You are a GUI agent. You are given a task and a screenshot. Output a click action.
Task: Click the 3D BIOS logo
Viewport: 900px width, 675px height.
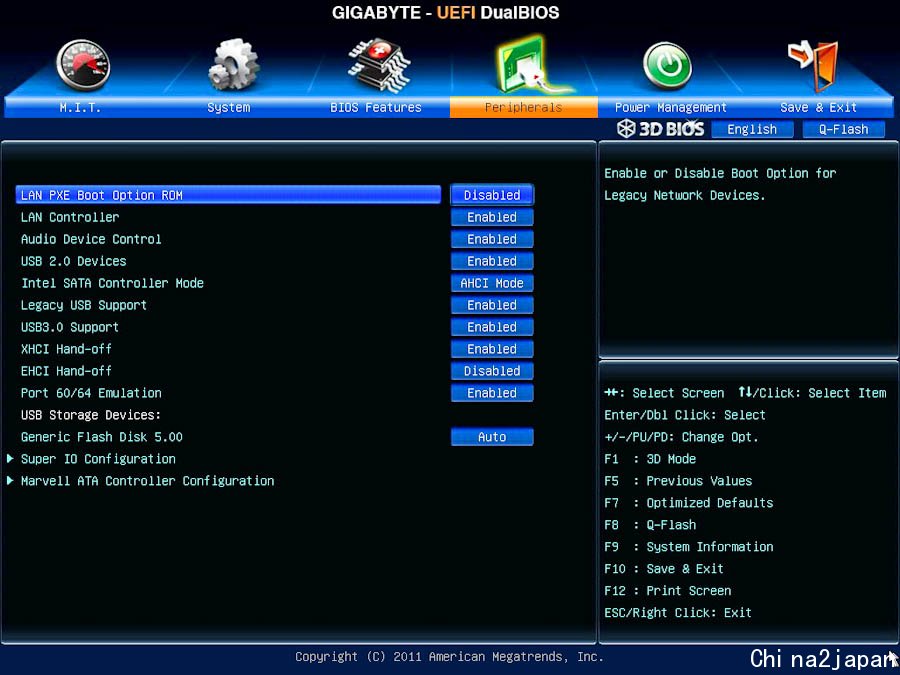coord(661,129)
